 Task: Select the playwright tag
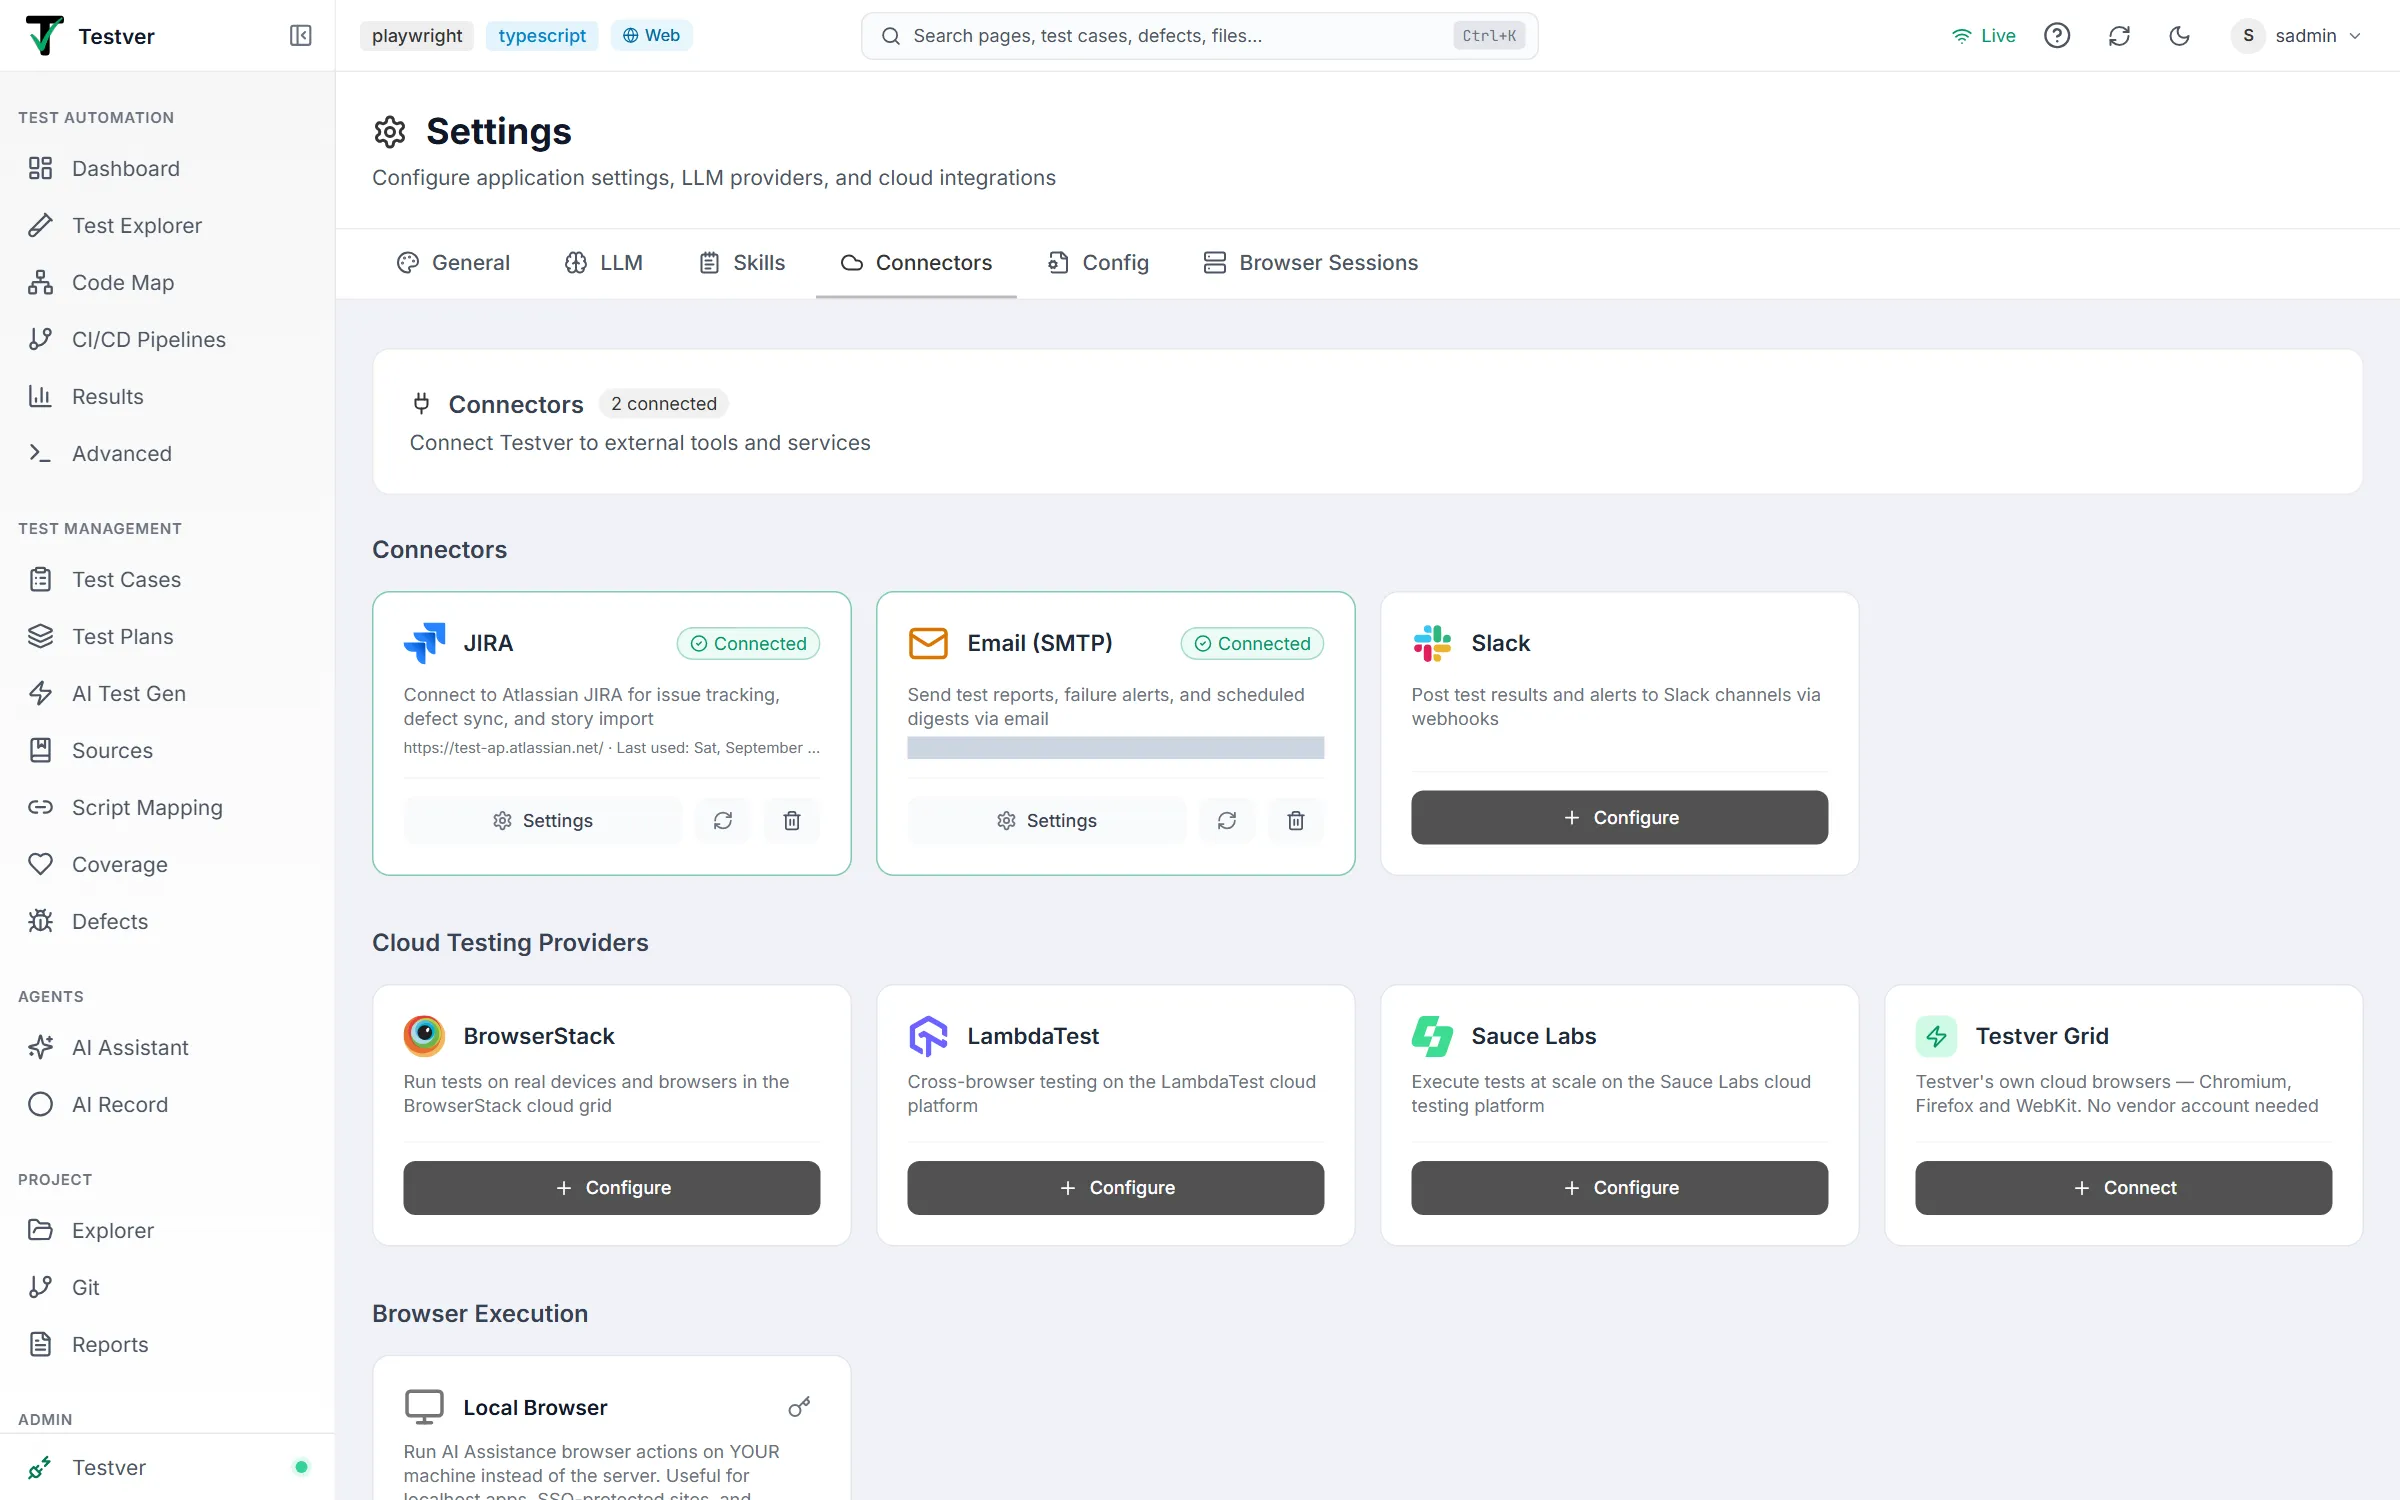tap(417, 36)
